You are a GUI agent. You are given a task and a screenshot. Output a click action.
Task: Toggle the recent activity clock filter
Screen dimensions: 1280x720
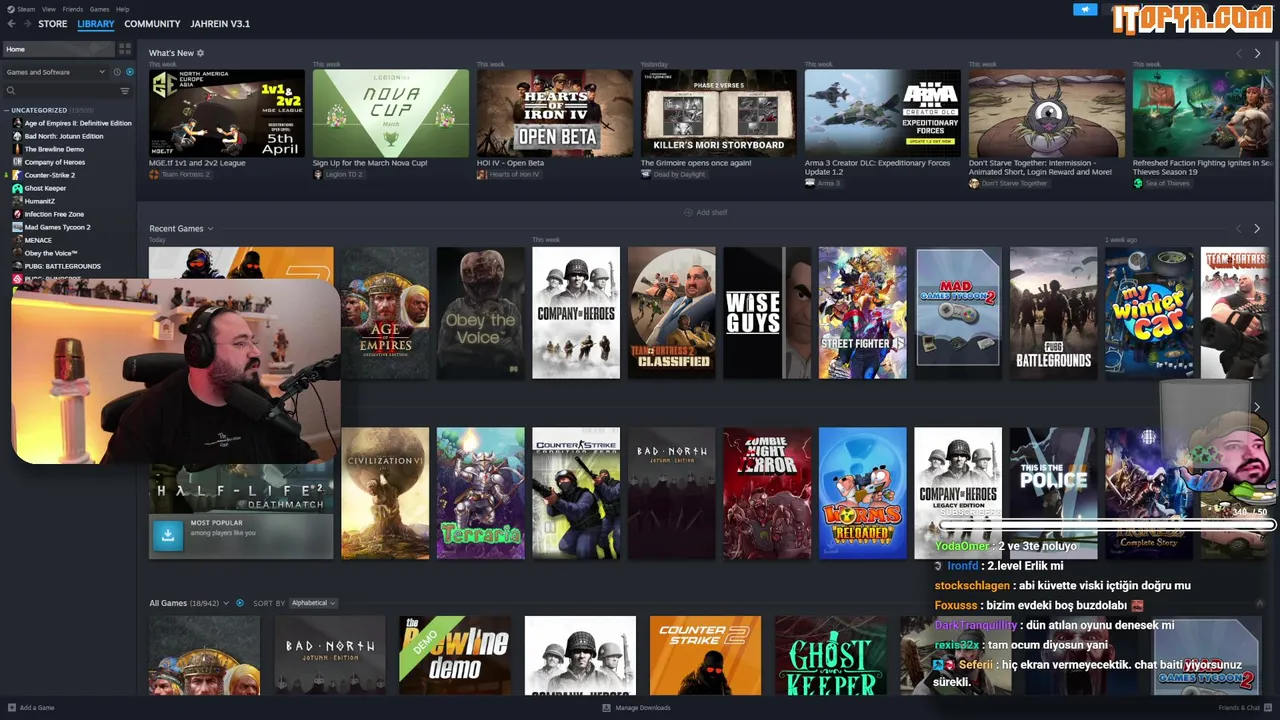click(117, 72)
